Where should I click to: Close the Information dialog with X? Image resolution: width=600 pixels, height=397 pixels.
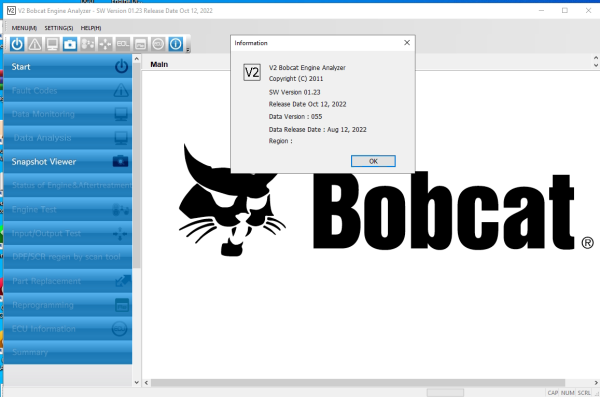[407, 42]
